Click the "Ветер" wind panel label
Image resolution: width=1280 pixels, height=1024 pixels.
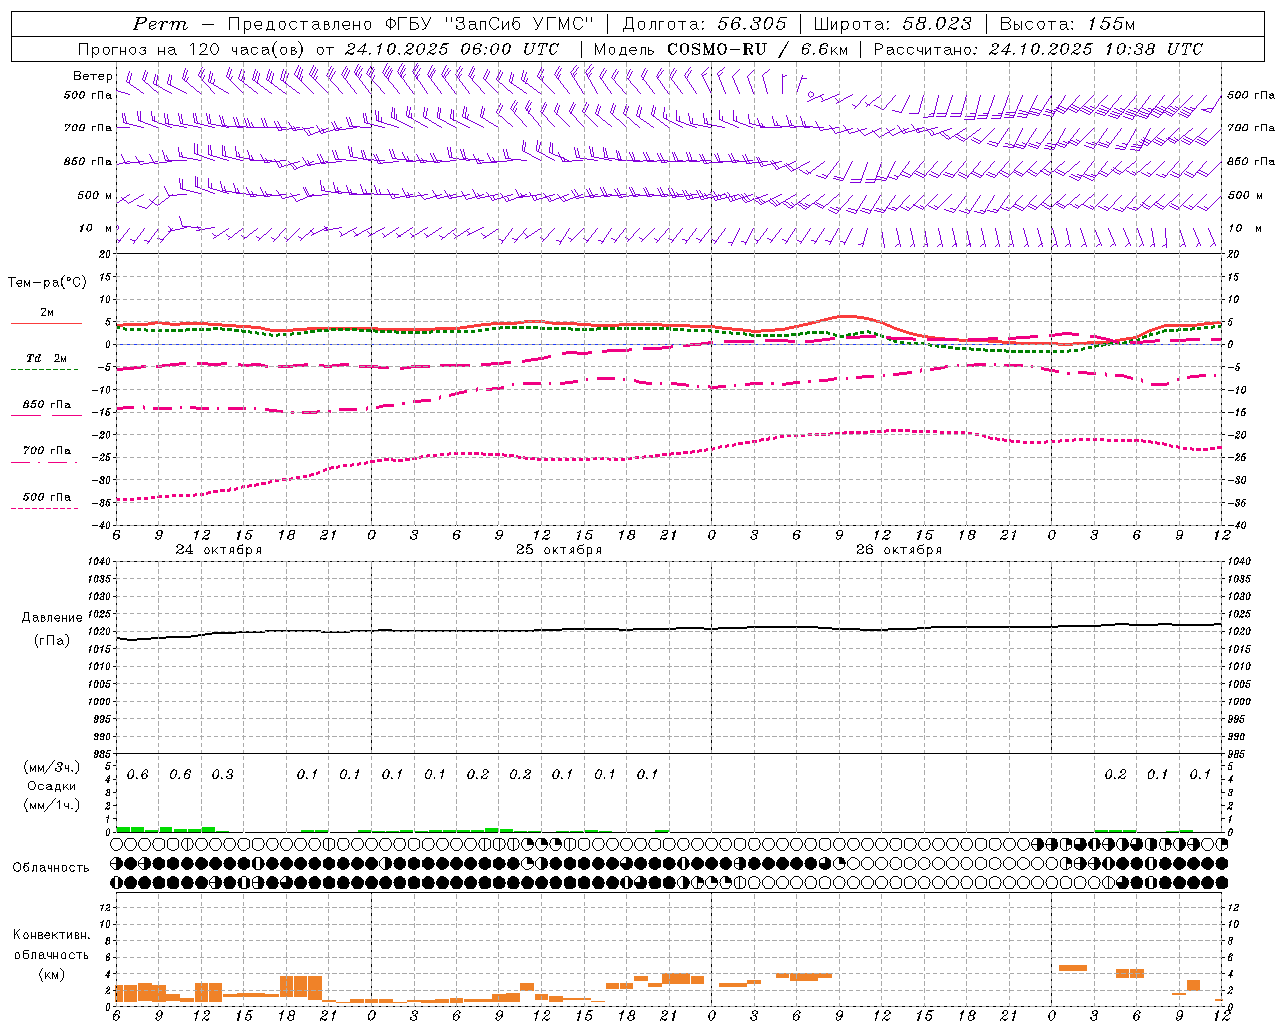click(x=93, y=76)
